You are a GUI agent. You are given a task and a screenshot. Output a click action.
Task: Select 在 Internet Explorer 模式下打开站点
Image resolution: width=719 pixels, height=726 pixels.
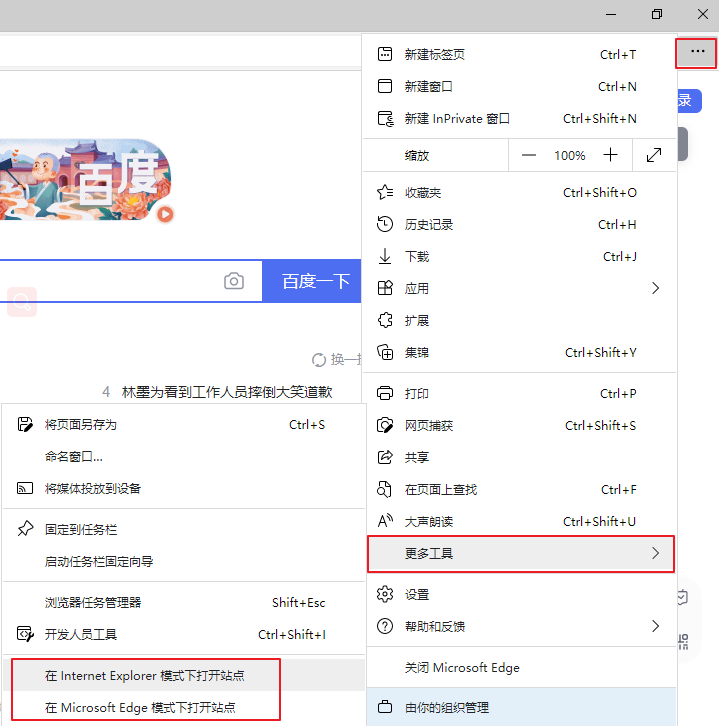click(x=183, y=675)
